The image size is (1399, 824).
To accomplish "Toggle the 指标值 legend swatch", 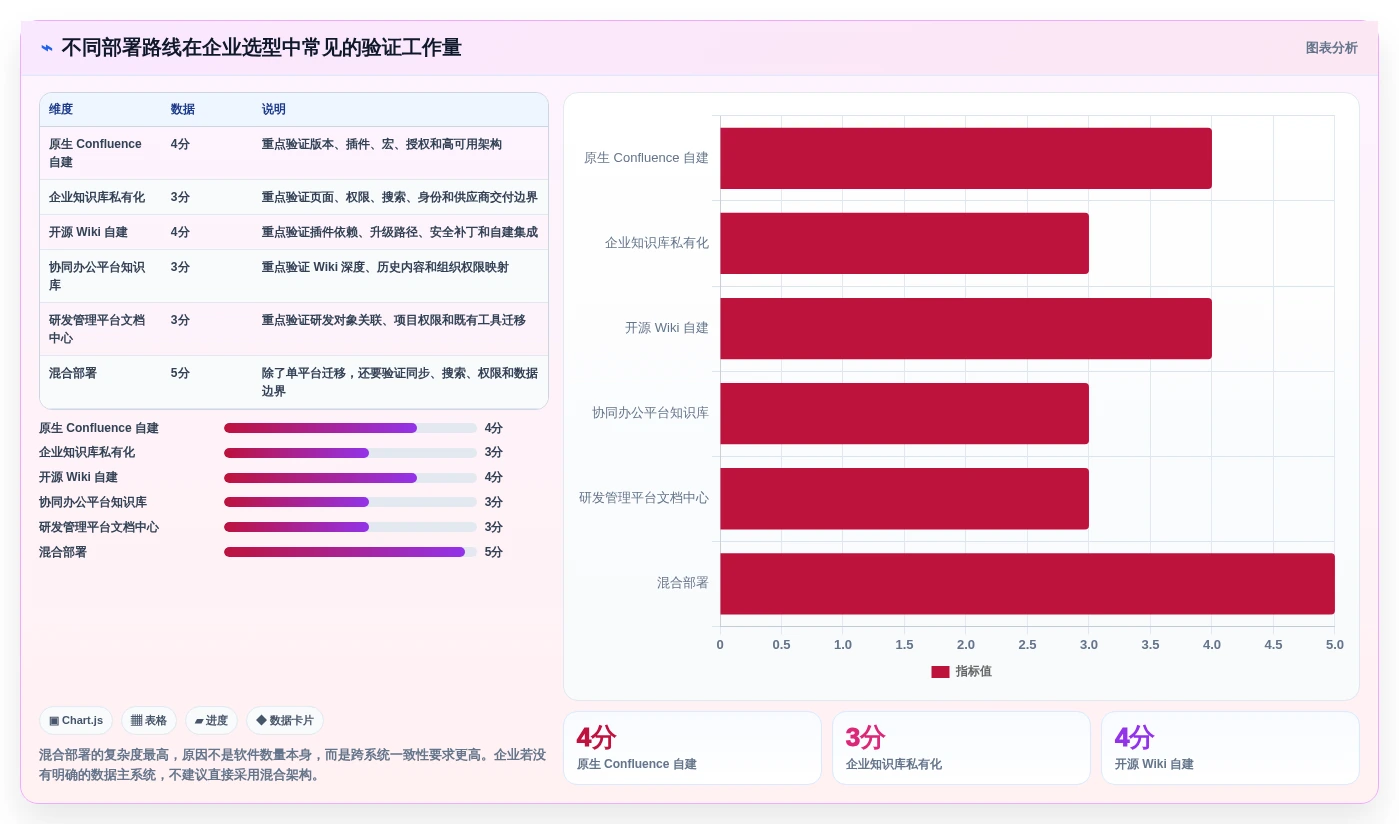I will [940, 672].
